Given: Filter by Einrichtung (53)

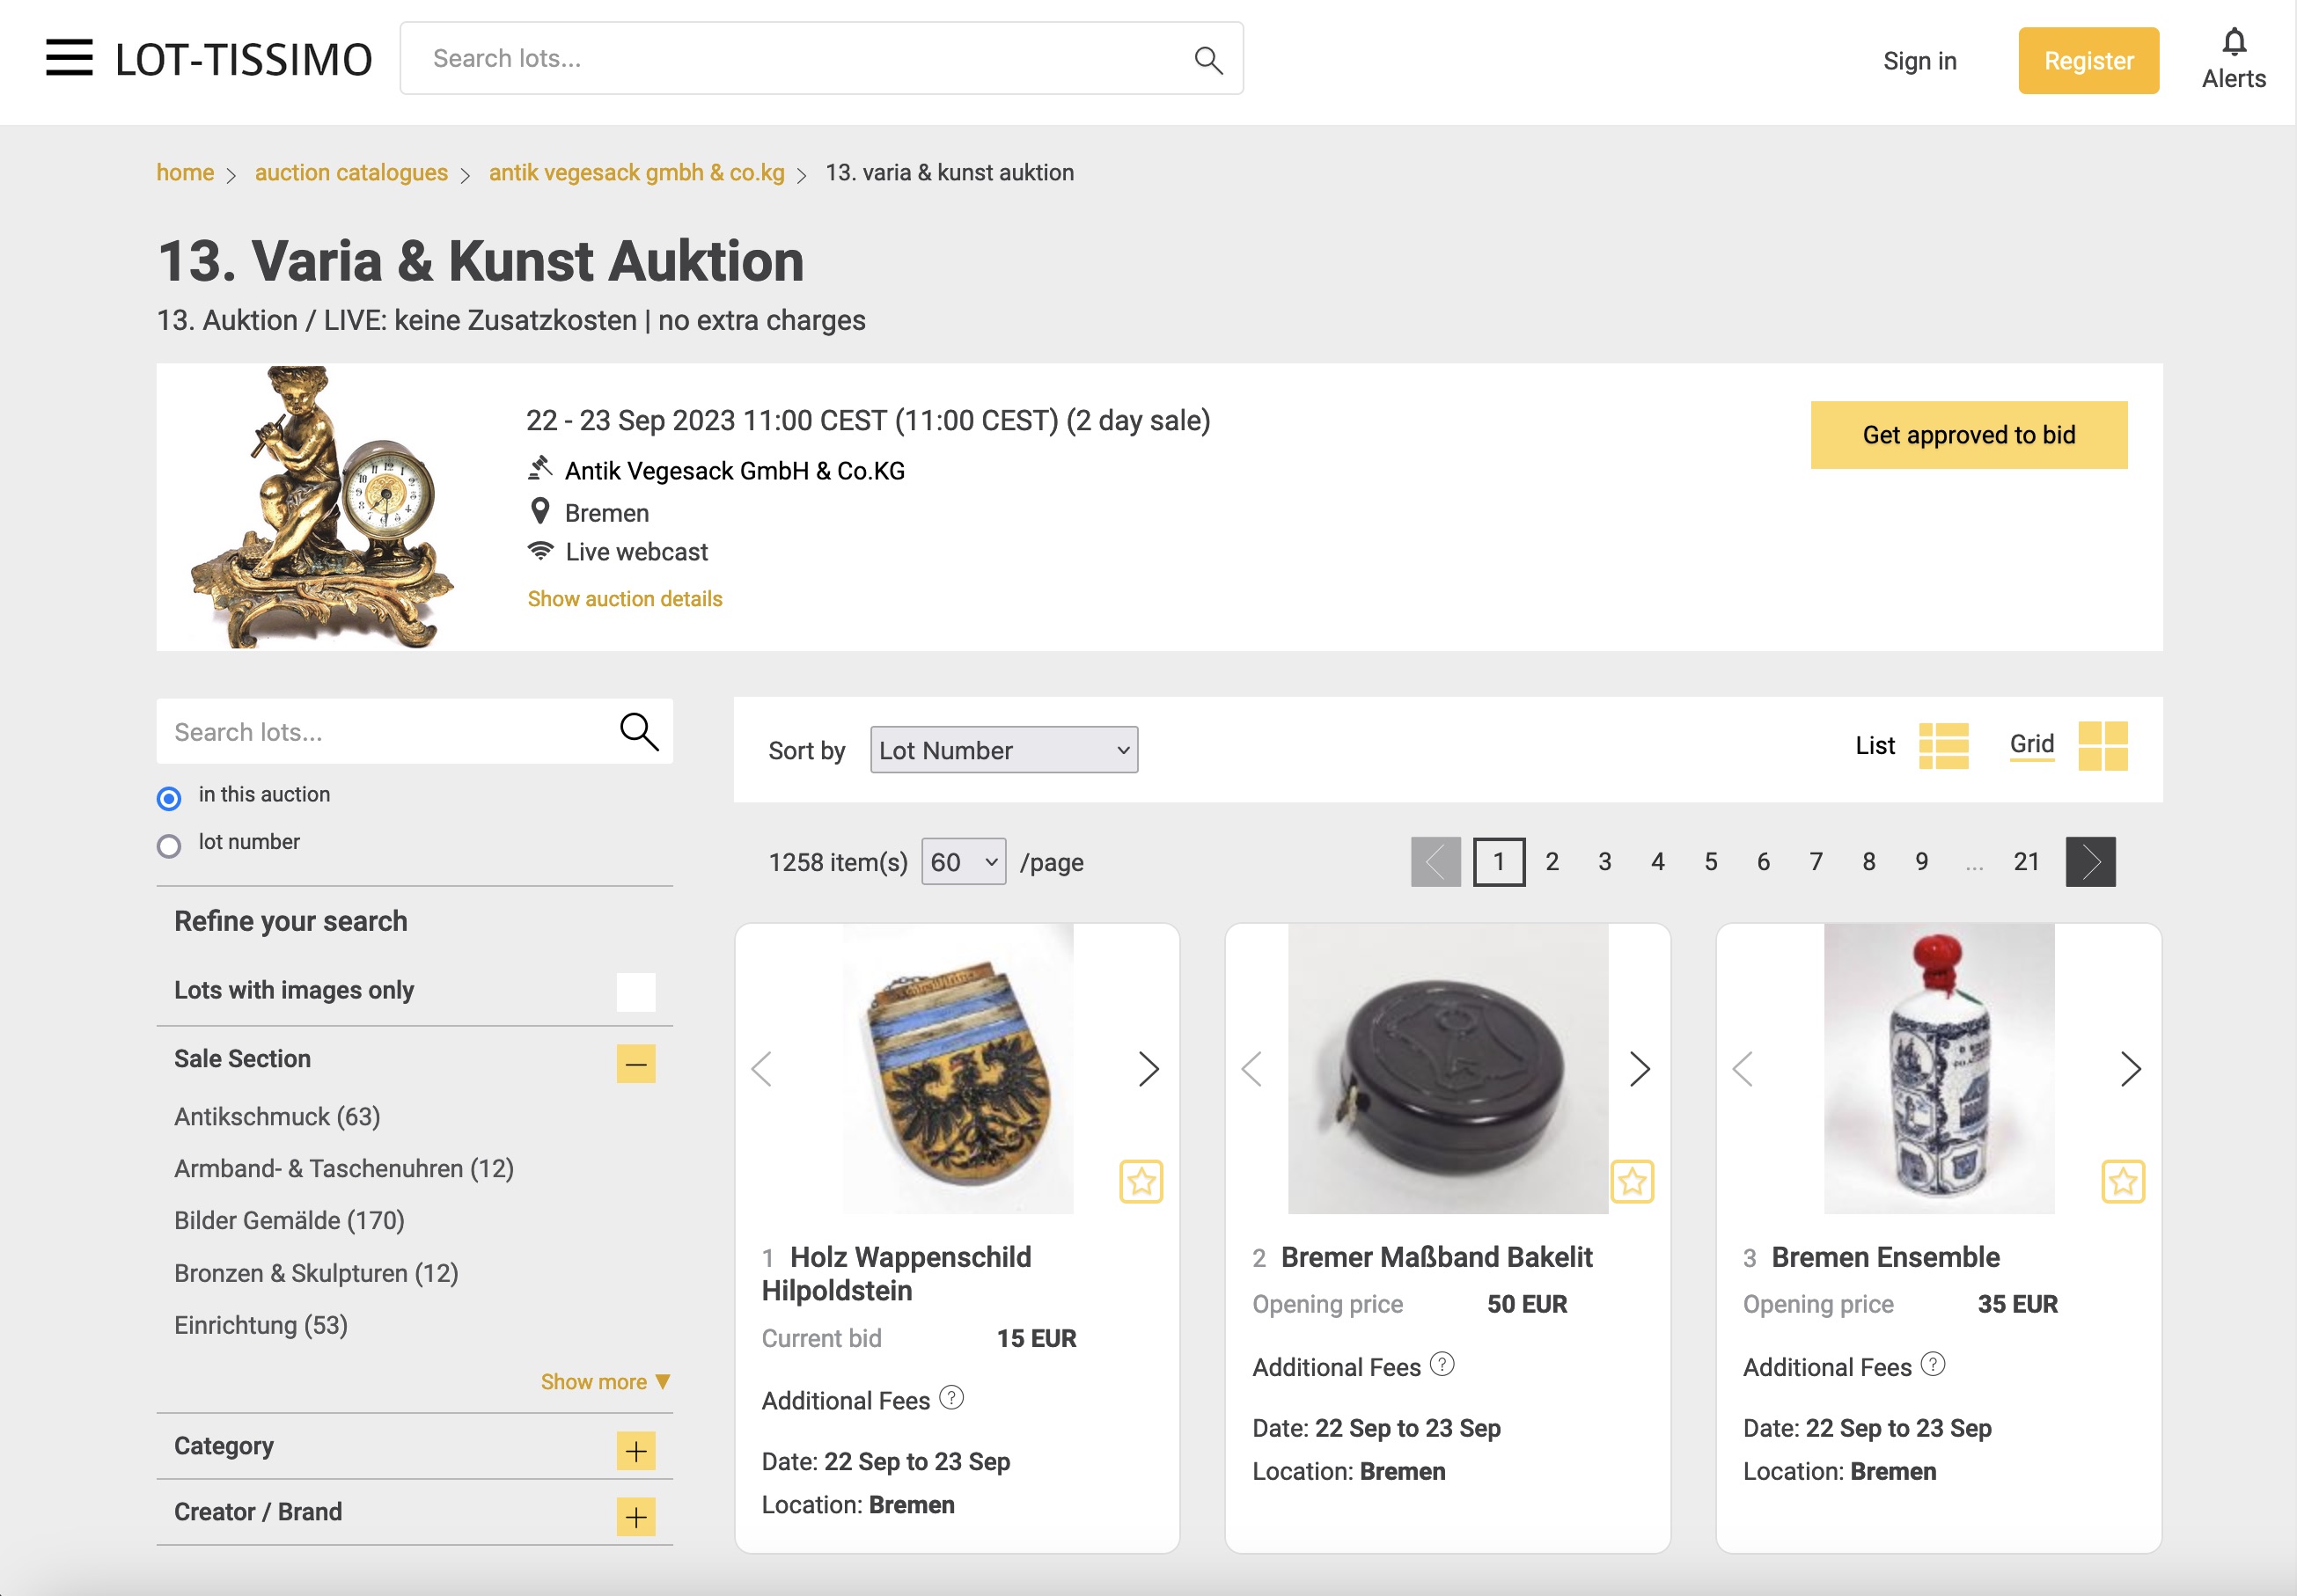Looking at the screenshot, I should [x=261, y=1324].
